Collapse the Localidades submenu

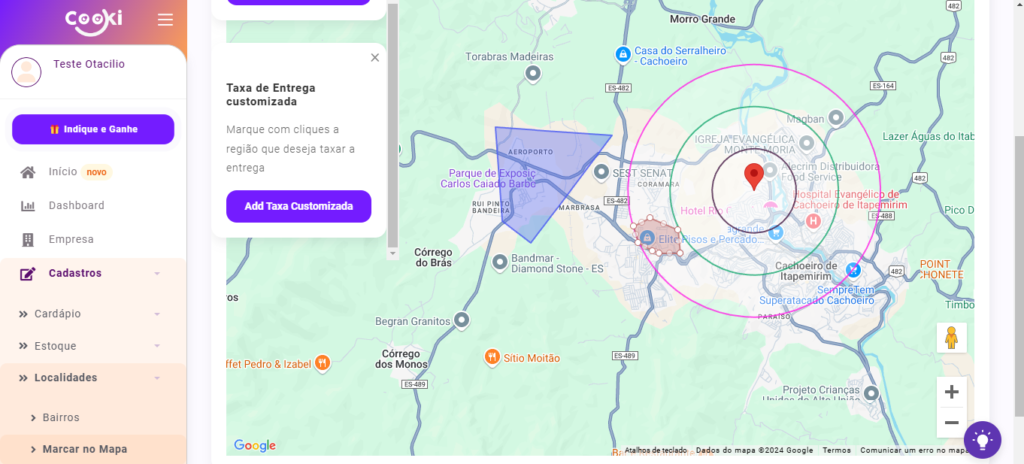click(x=157, y=378)
